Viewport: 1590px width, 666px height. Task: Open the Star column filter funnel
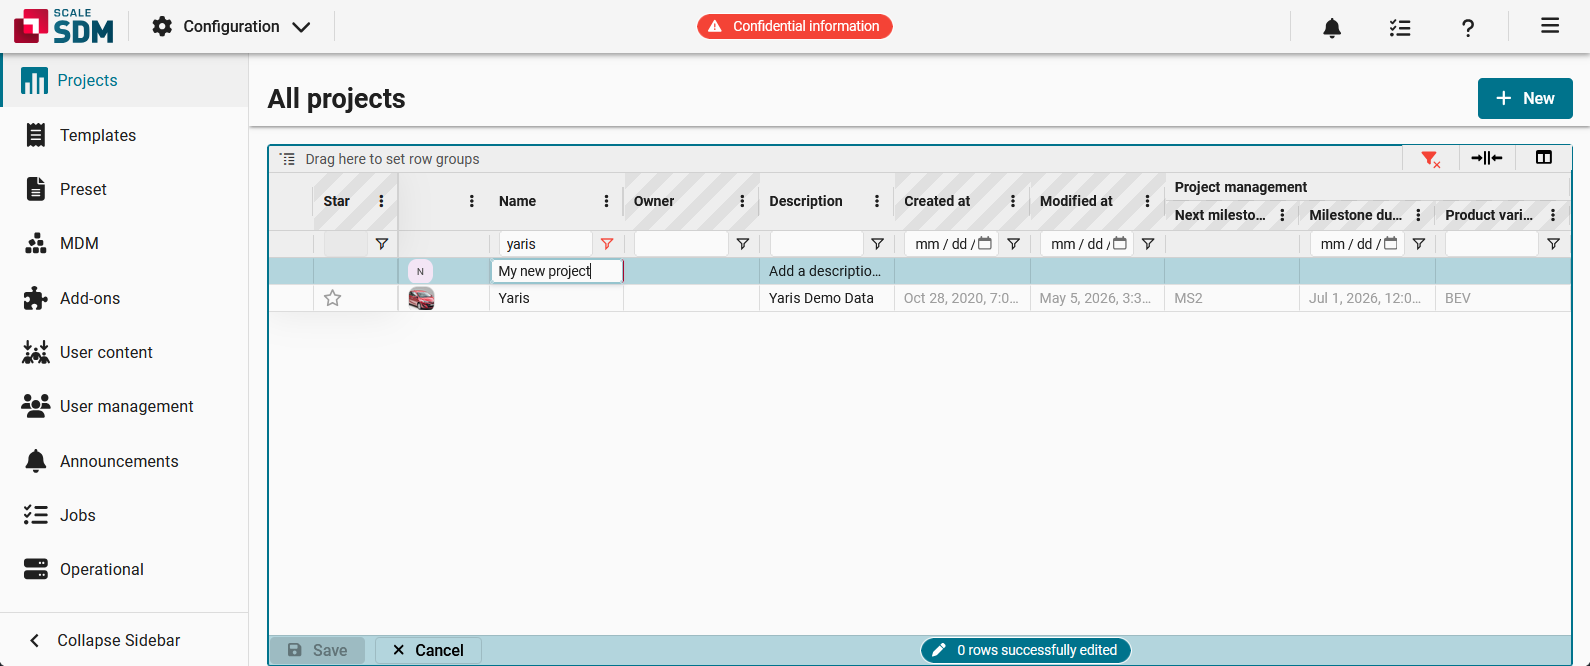381,244
